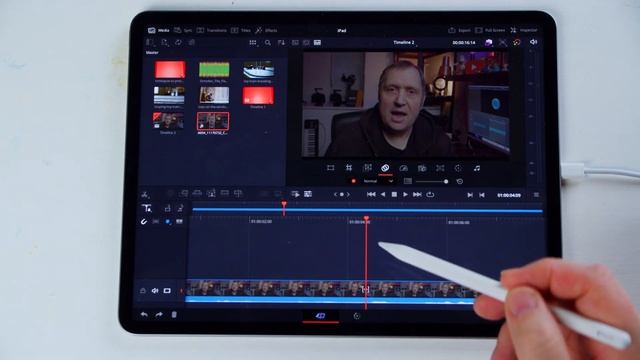Select the boat clip thumbnail
Viewport: 640px width, 360px height.
coord(258,69)
